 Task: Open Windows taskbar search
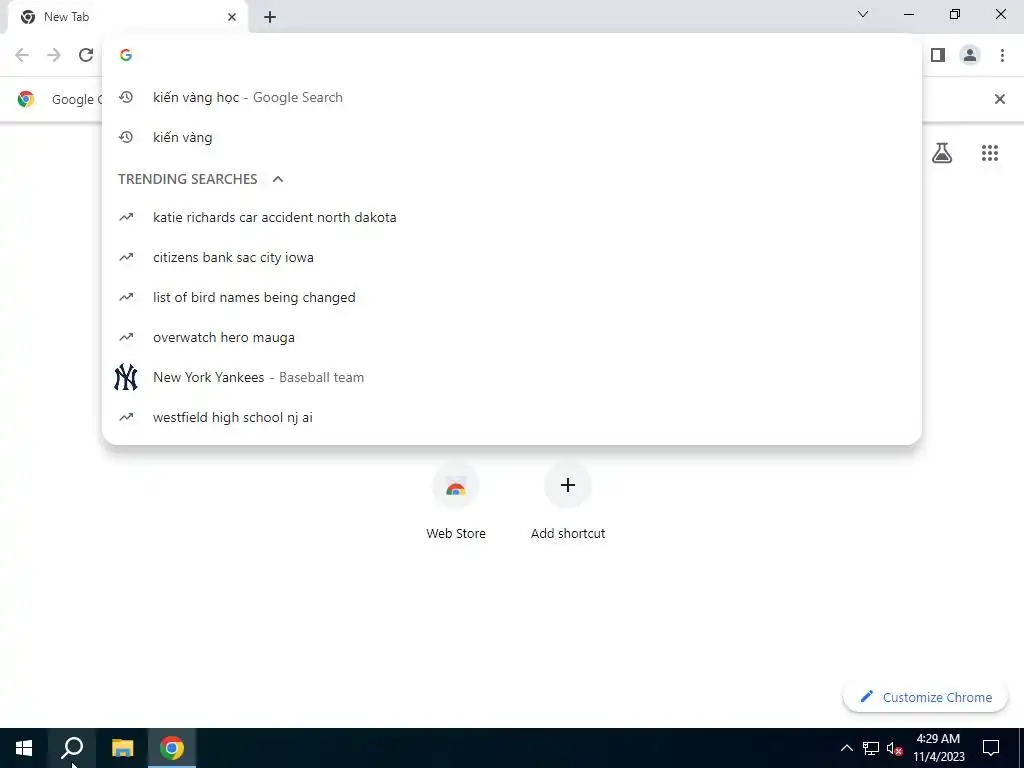tap(72, 748)
